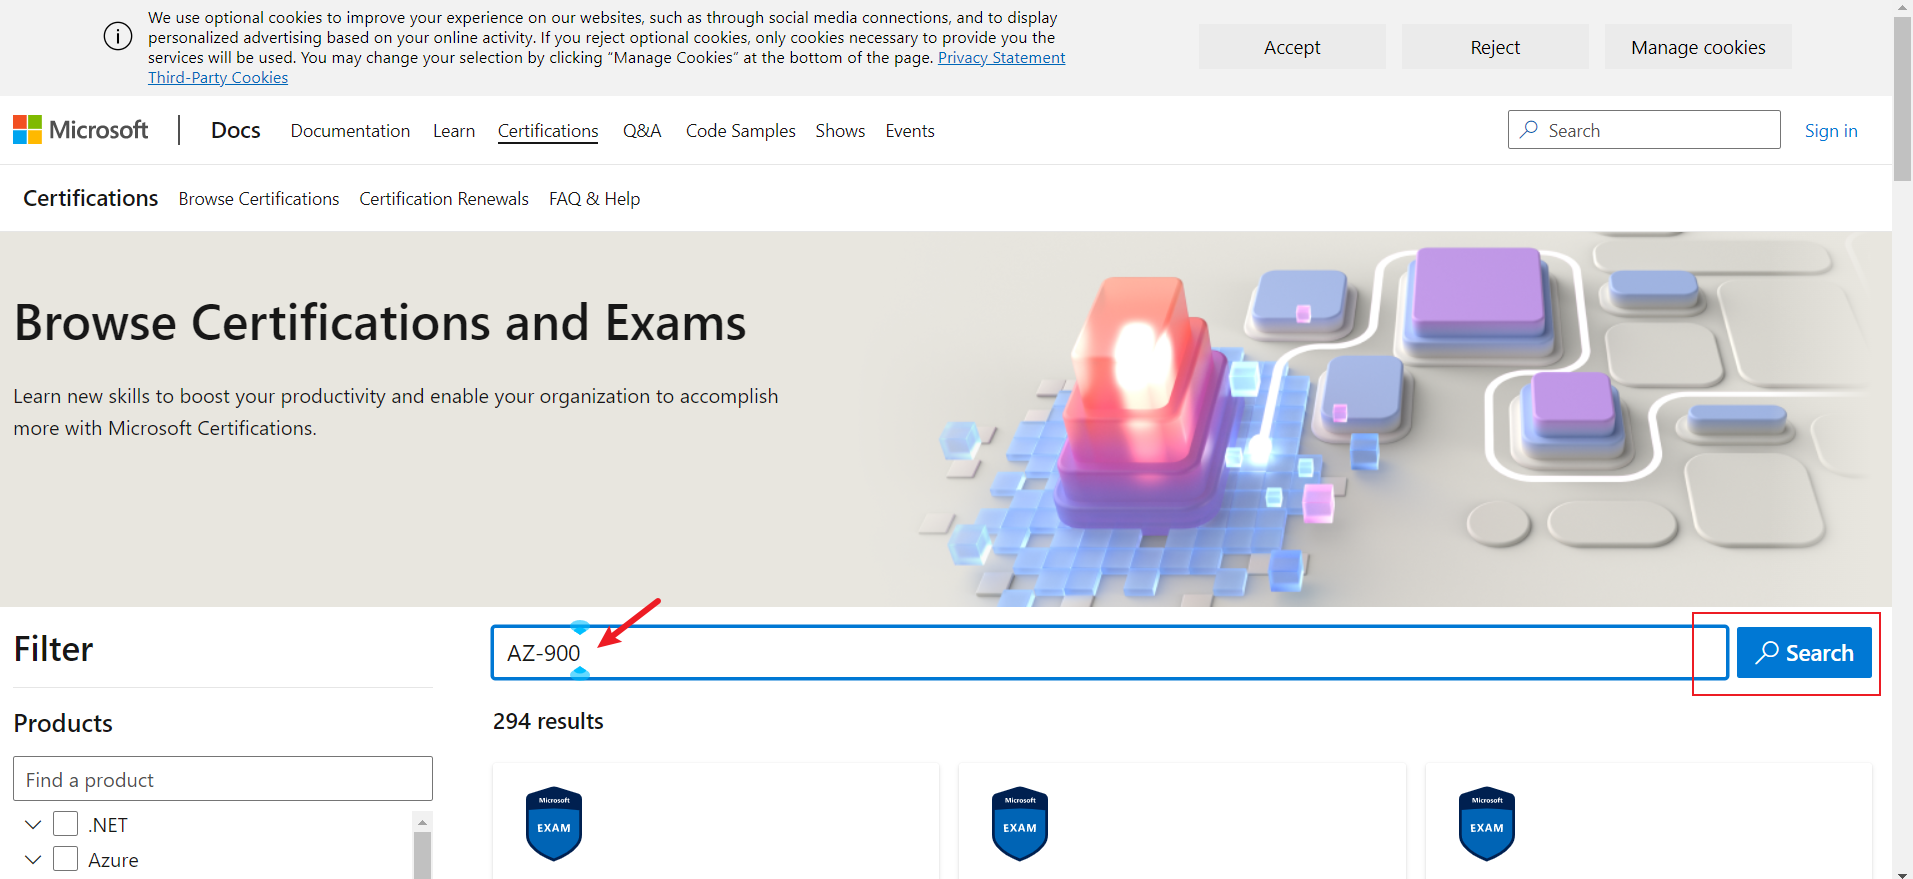Open Manage cookies settings
Viewport: 1913px width, 879px height.
(x=1698, y=47)
